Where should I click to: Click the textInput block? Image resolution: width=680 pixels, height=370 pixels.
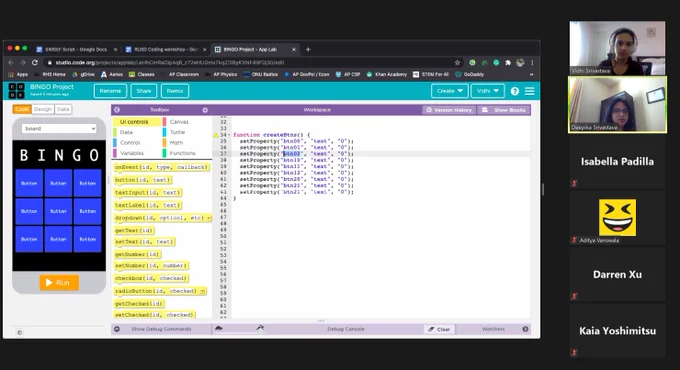[147, 192]
